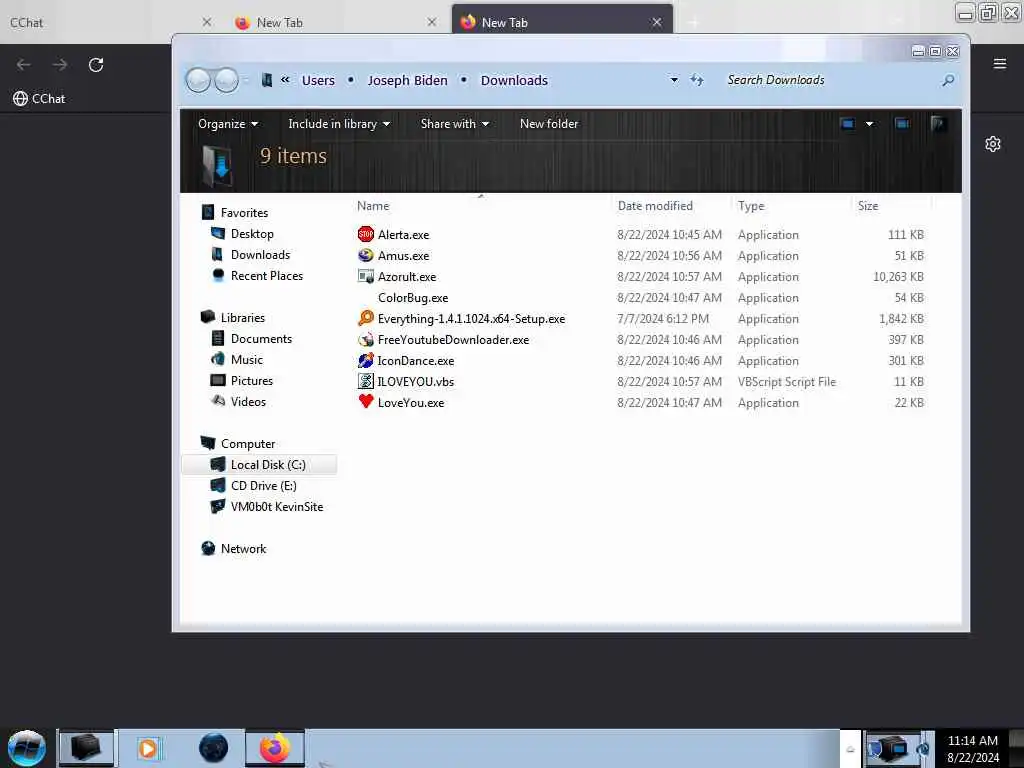This screenshot has height=768, width=1024.
Task: Click the refresh icon beside address bar
Action: point(697,80)
